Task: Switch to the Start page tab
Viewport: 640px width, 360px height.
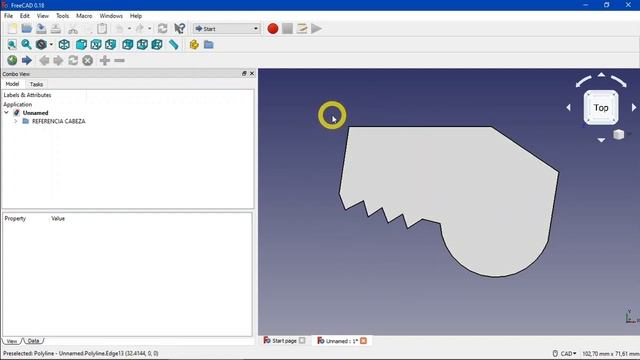Action: tap(284, 340)
